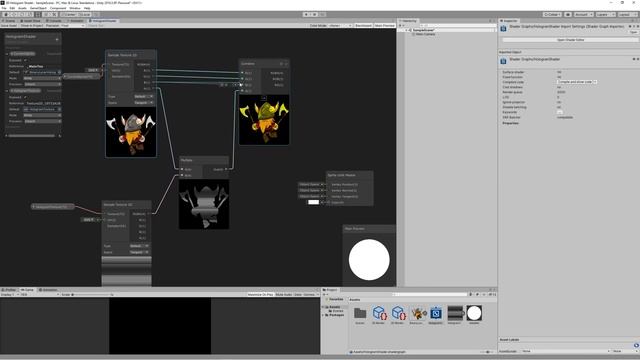Toggle Maximize On Play
Image resolution: width=640 pixels, height=360 pixels.
[260, 295]
